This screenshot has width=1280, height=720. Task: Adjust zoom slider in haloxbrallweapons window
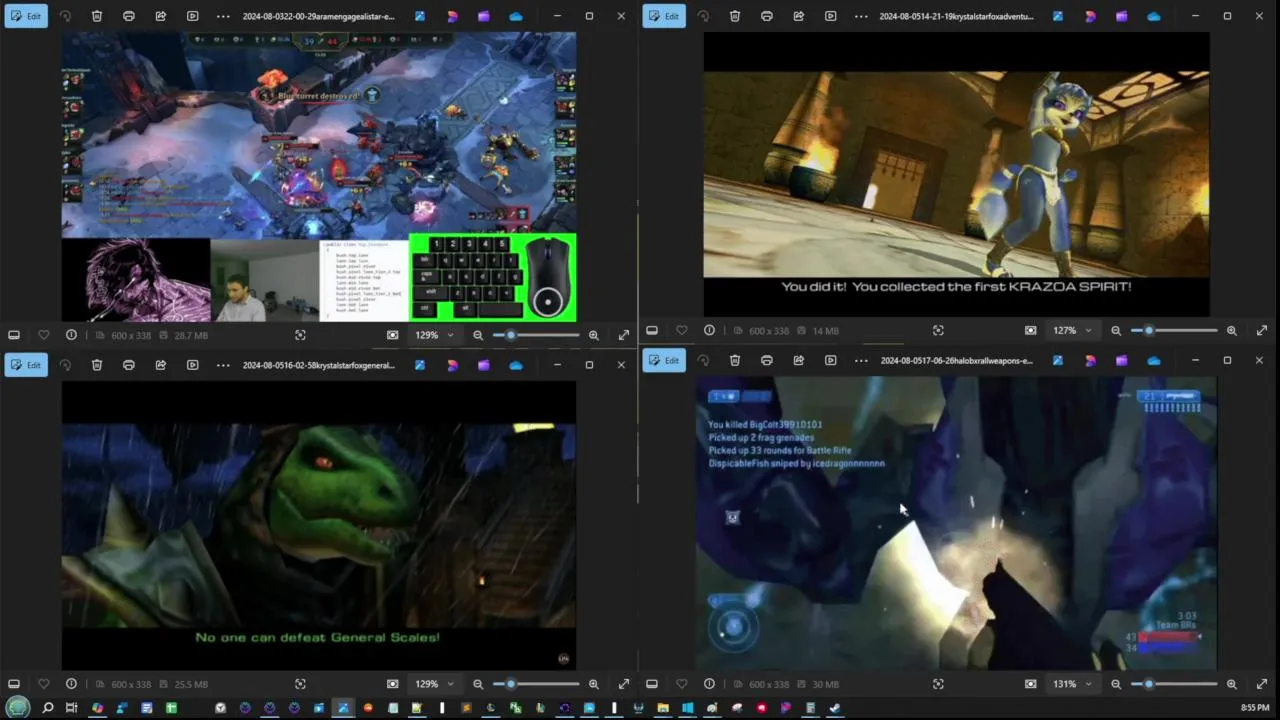pos(1174,684)
